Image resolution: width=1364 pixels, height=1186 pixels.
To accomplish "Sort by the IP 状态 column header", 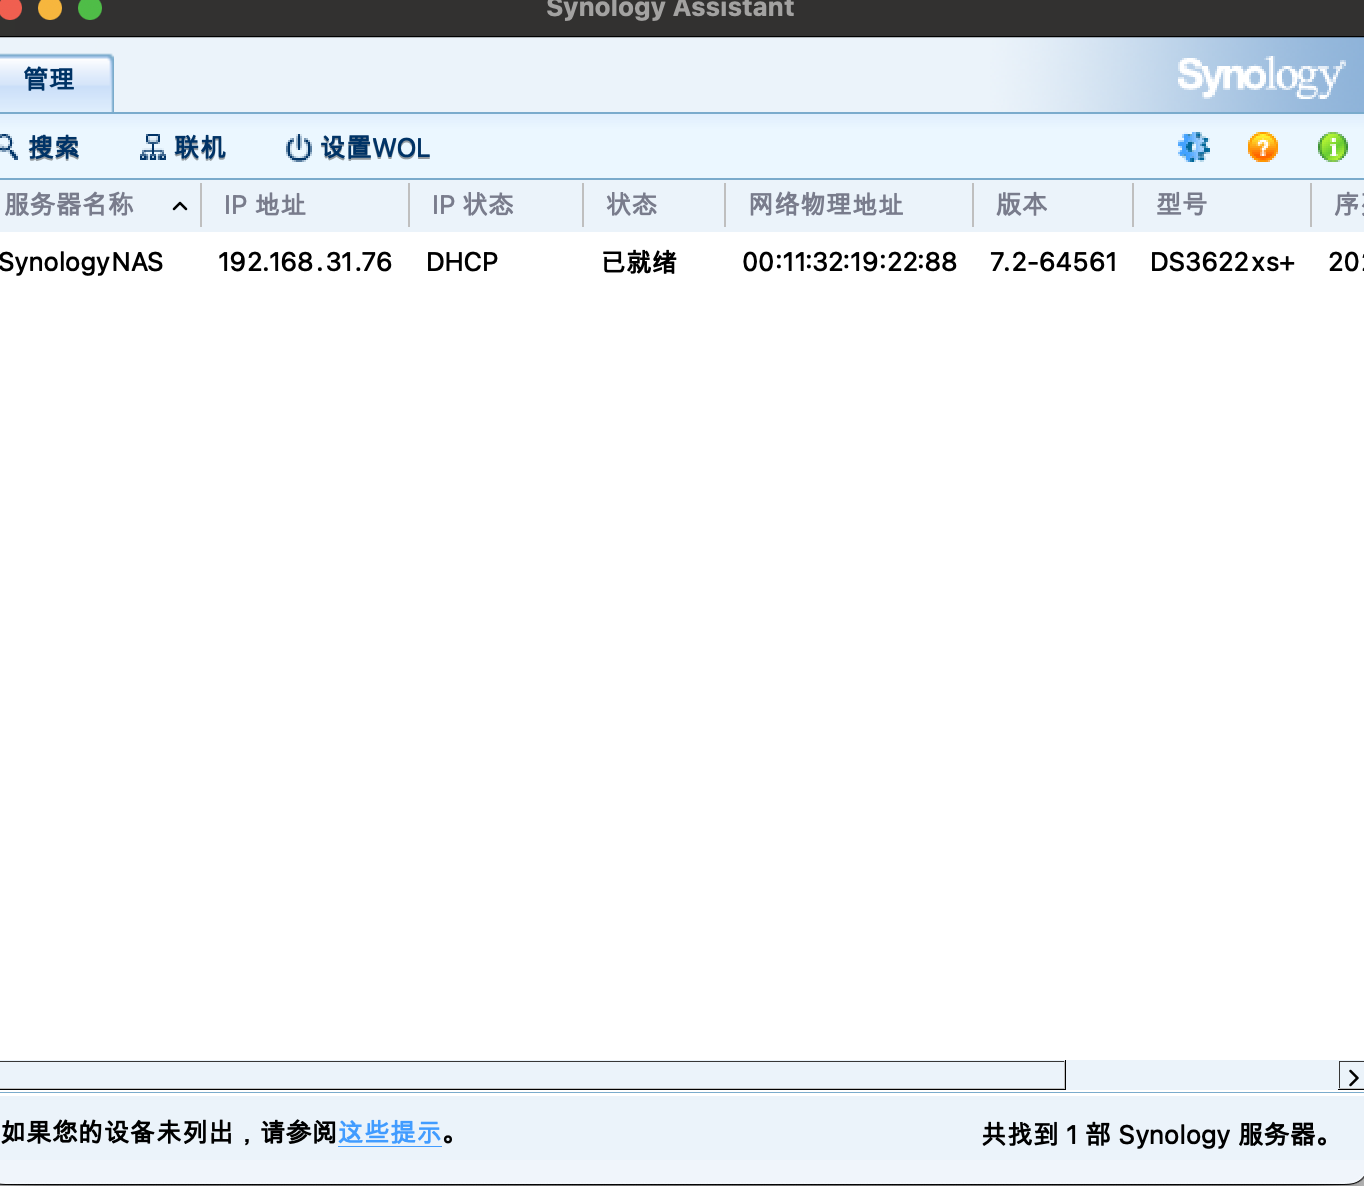I will pos(497,205).
